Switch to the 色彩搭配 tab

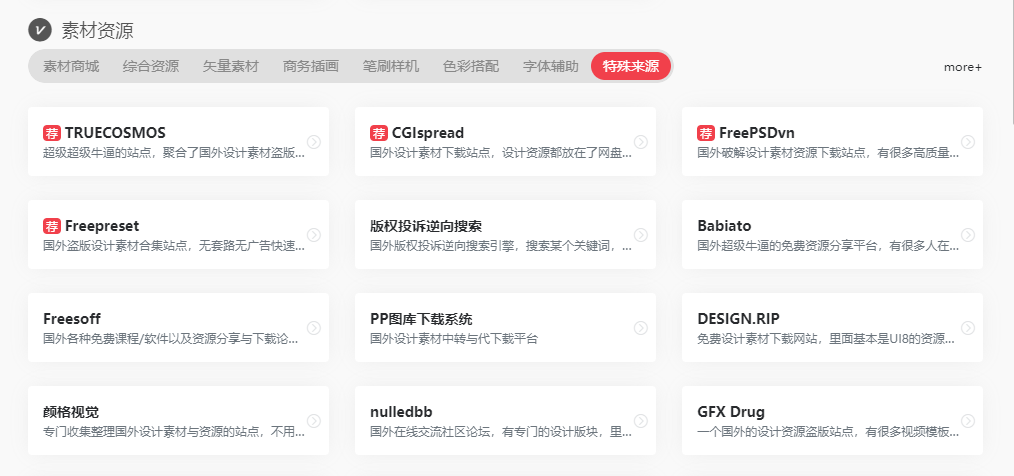tap(471, 66)
